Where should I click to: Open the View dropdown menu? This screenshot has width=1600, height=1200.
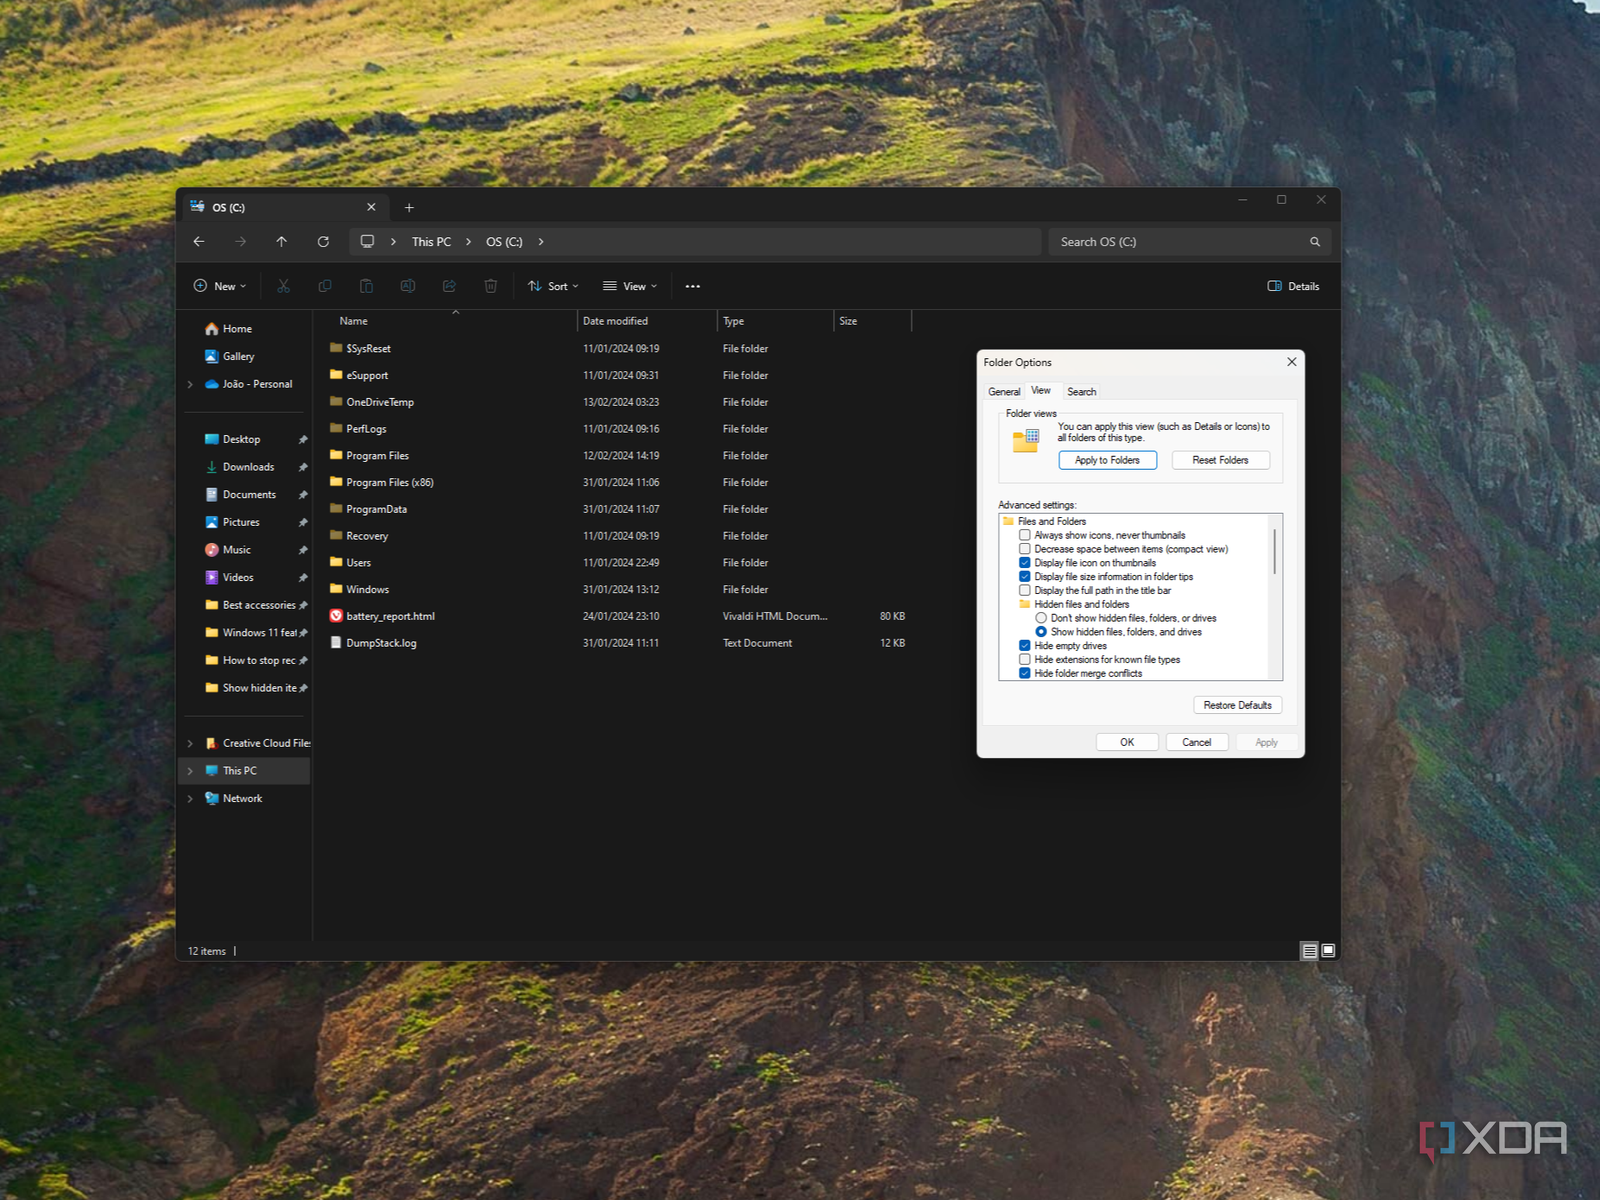pos(630,286)
